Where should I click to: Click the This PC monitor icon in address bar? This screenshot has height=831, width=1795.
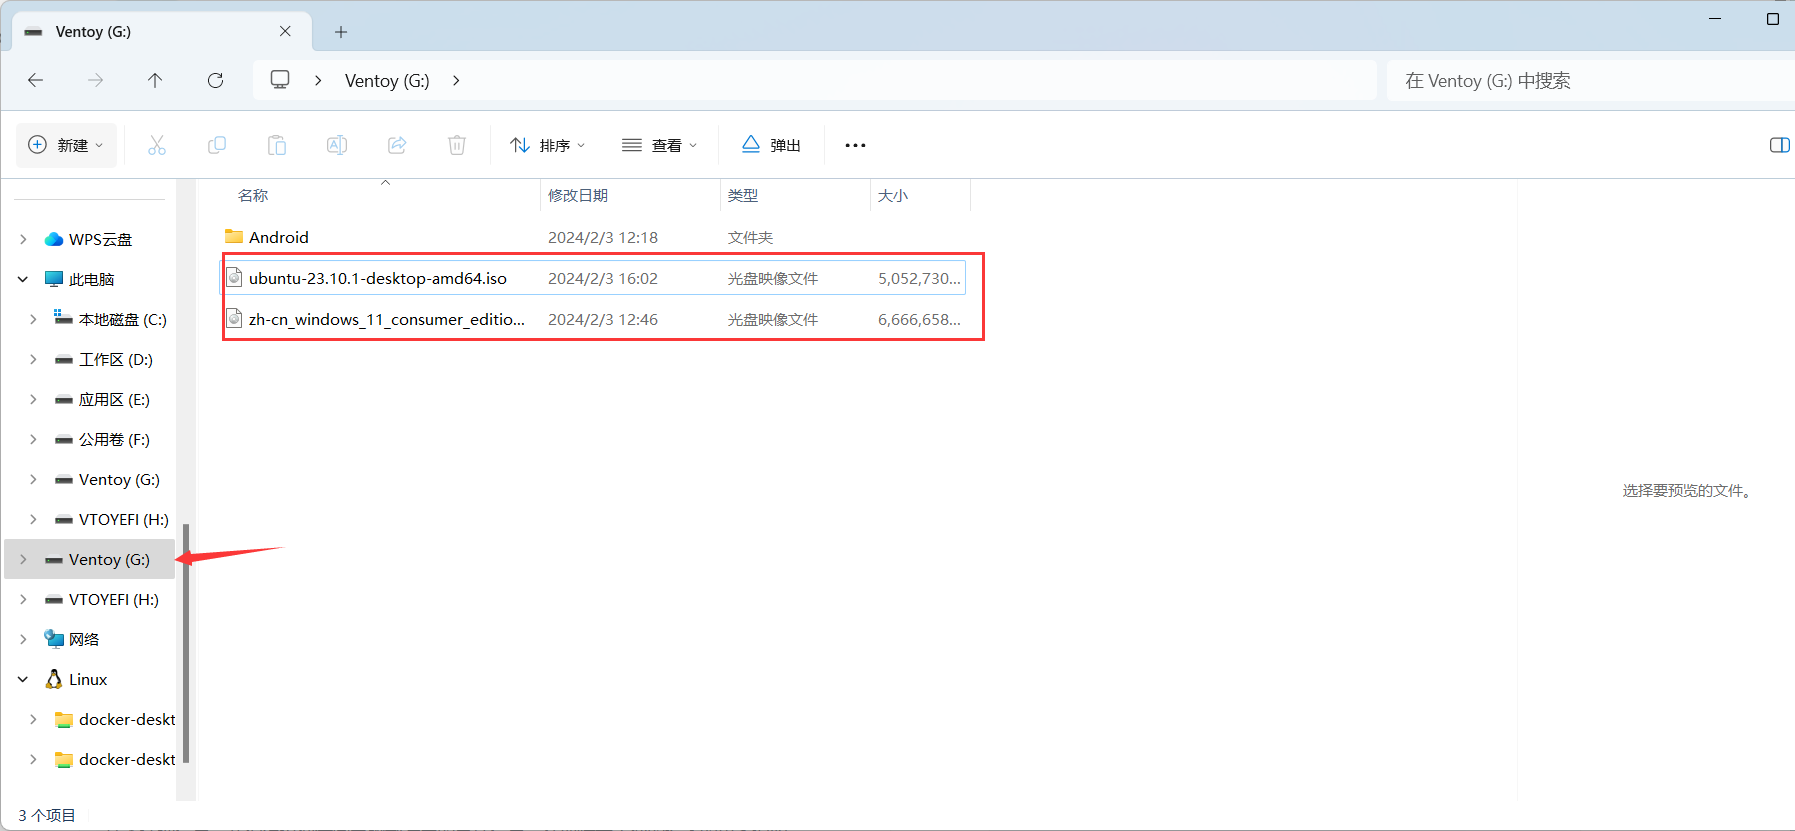280,79
